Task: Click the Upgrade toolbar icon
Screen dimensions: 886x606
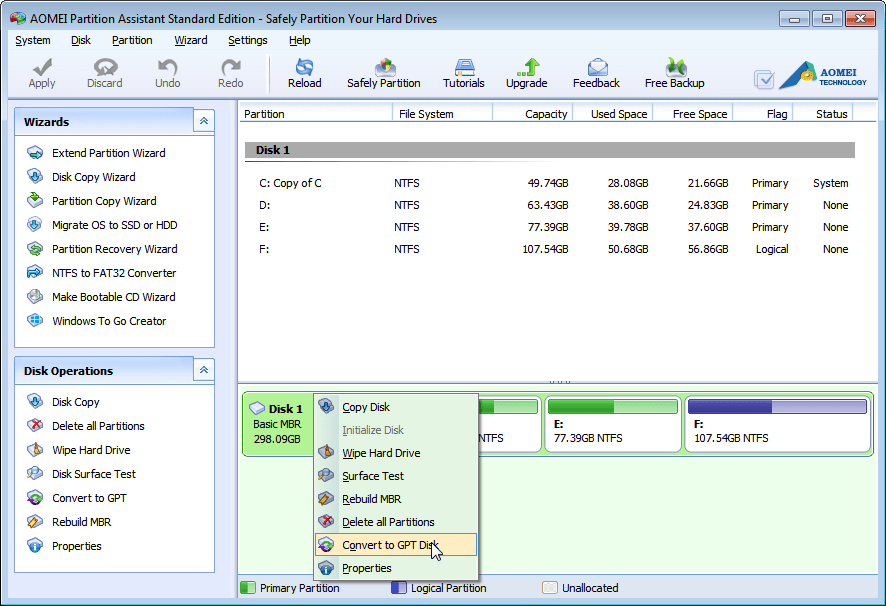Action: coord(526,72)
